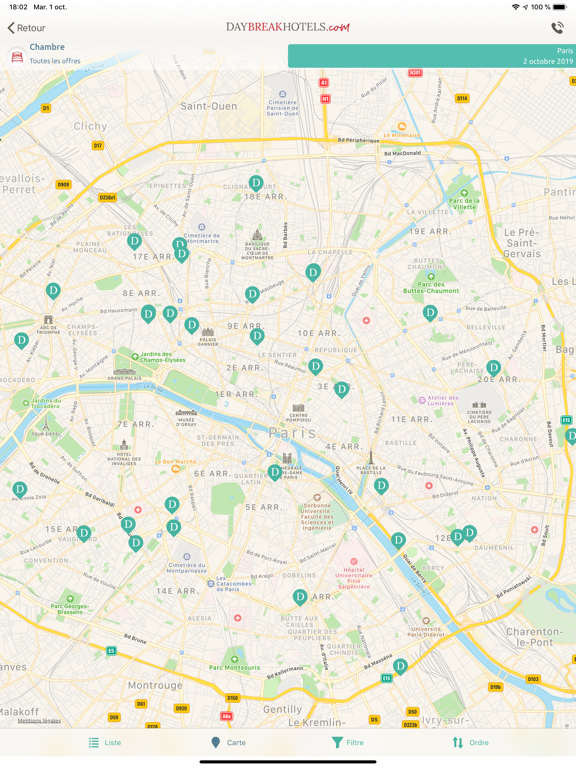
Task: Select hotel pin under 9E ARR. label
Action: click(x=257, y=336)
